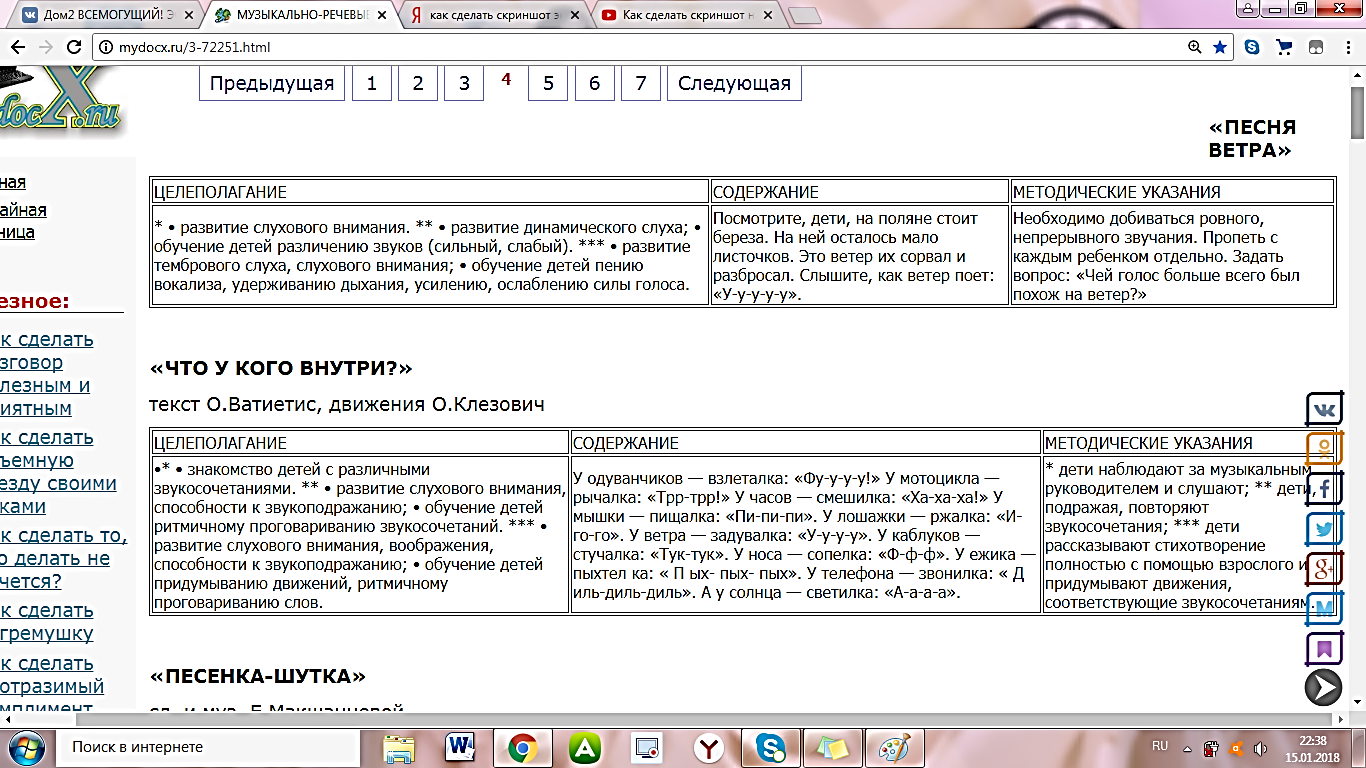Click the vertical scrollbar thumb
Image resolution: width=1366 pixels, height=768 pixels.
click(x=1357, y=112)
